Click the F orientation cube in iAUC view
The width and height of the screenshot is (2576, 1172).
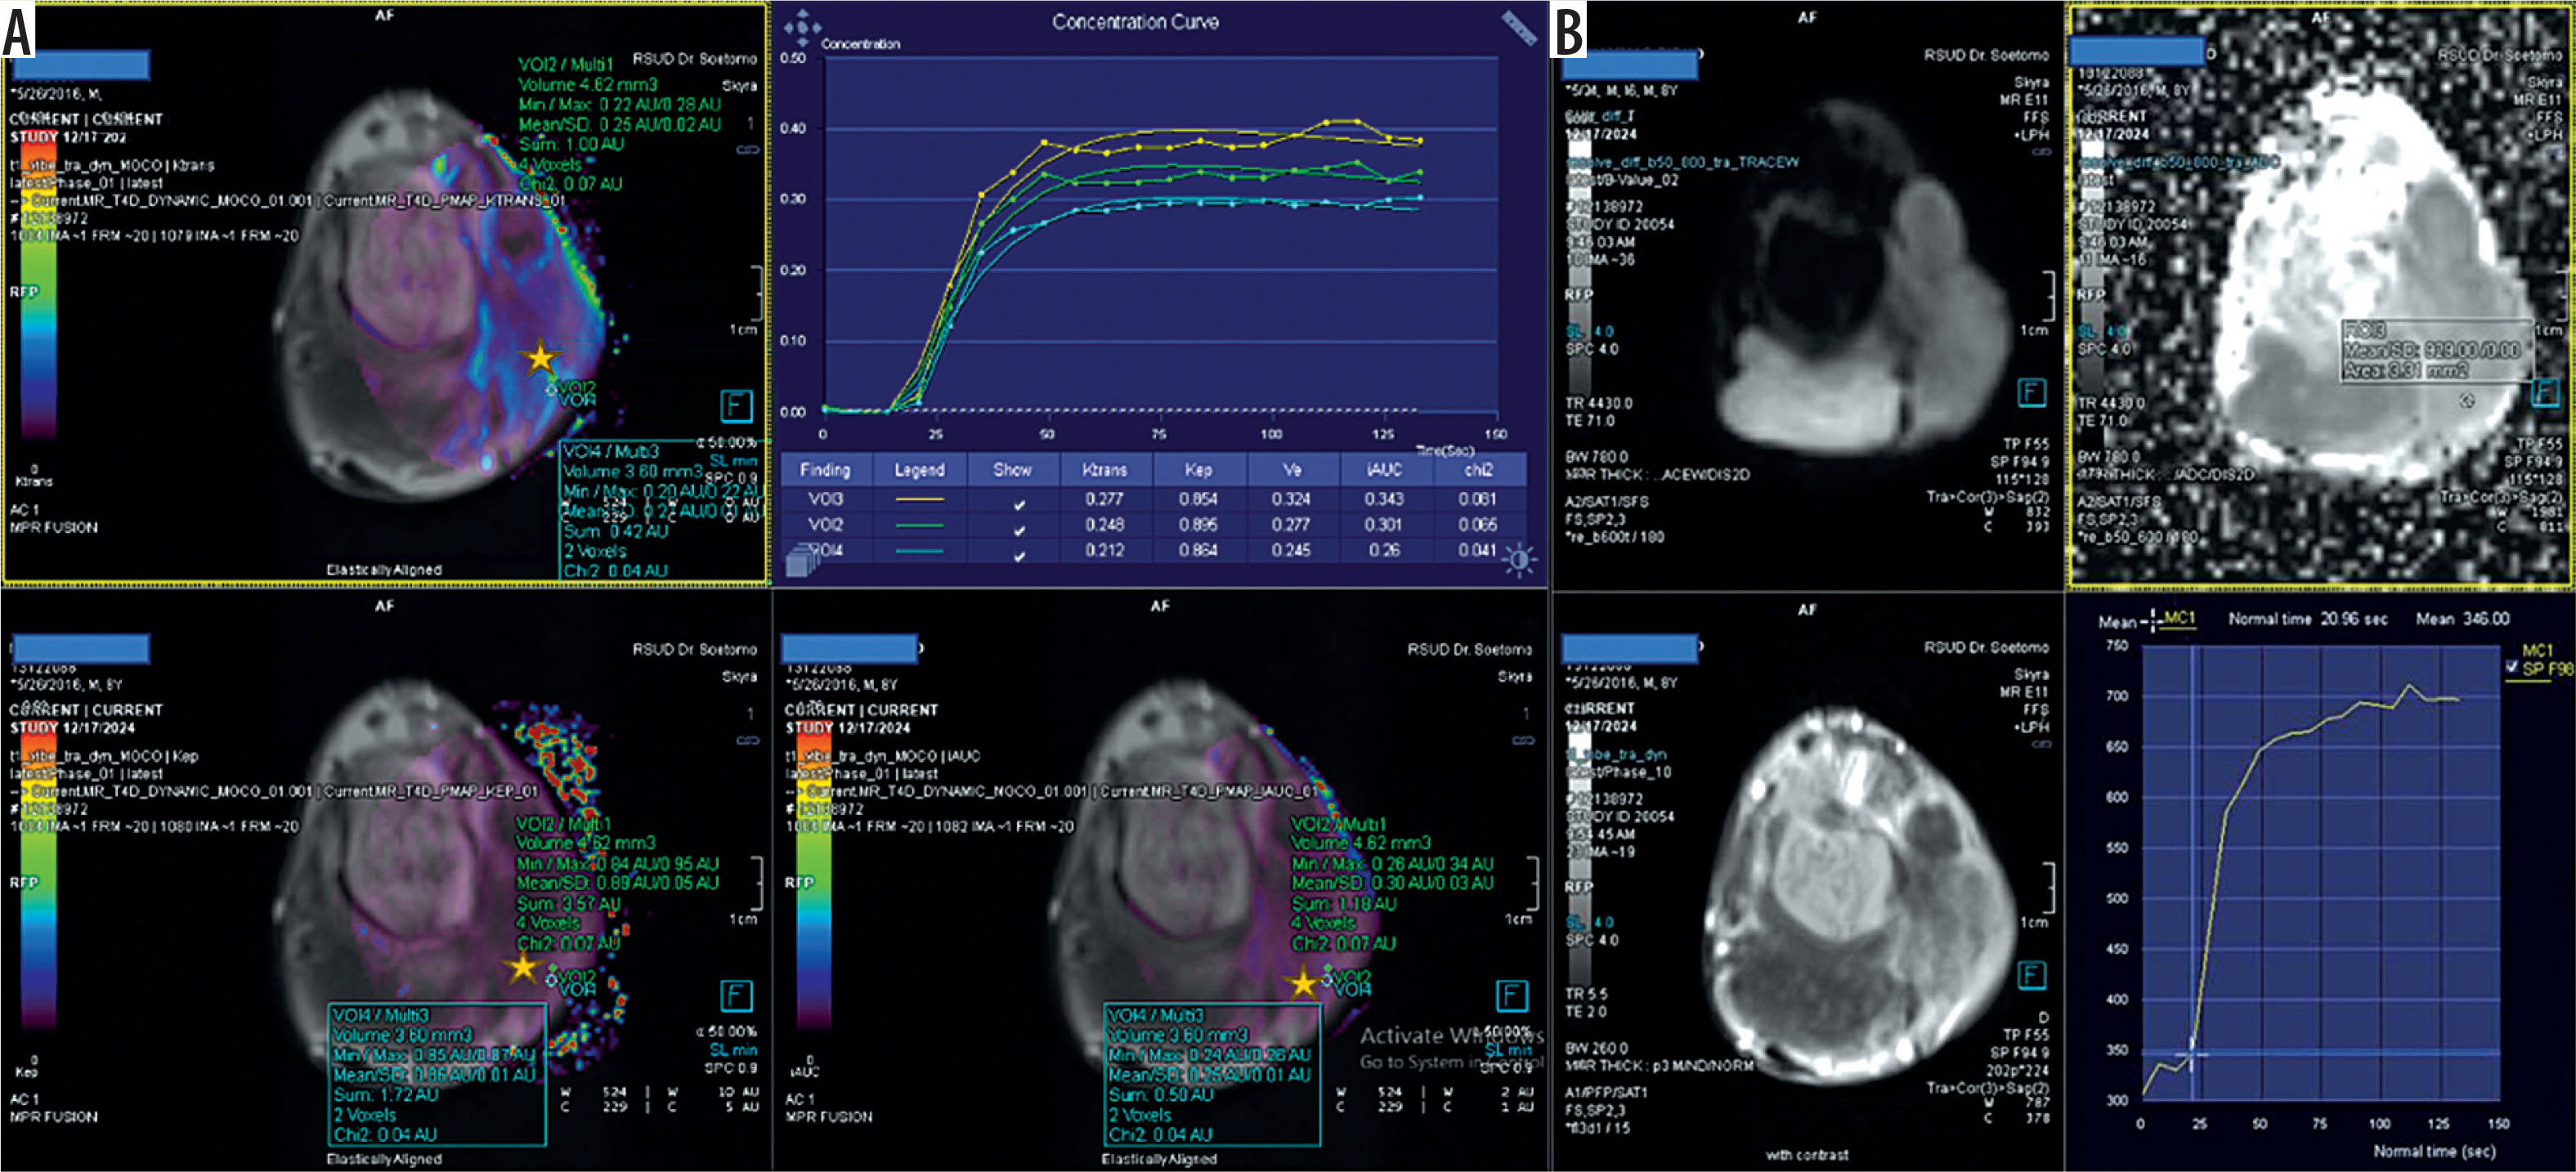[1512, 995]
